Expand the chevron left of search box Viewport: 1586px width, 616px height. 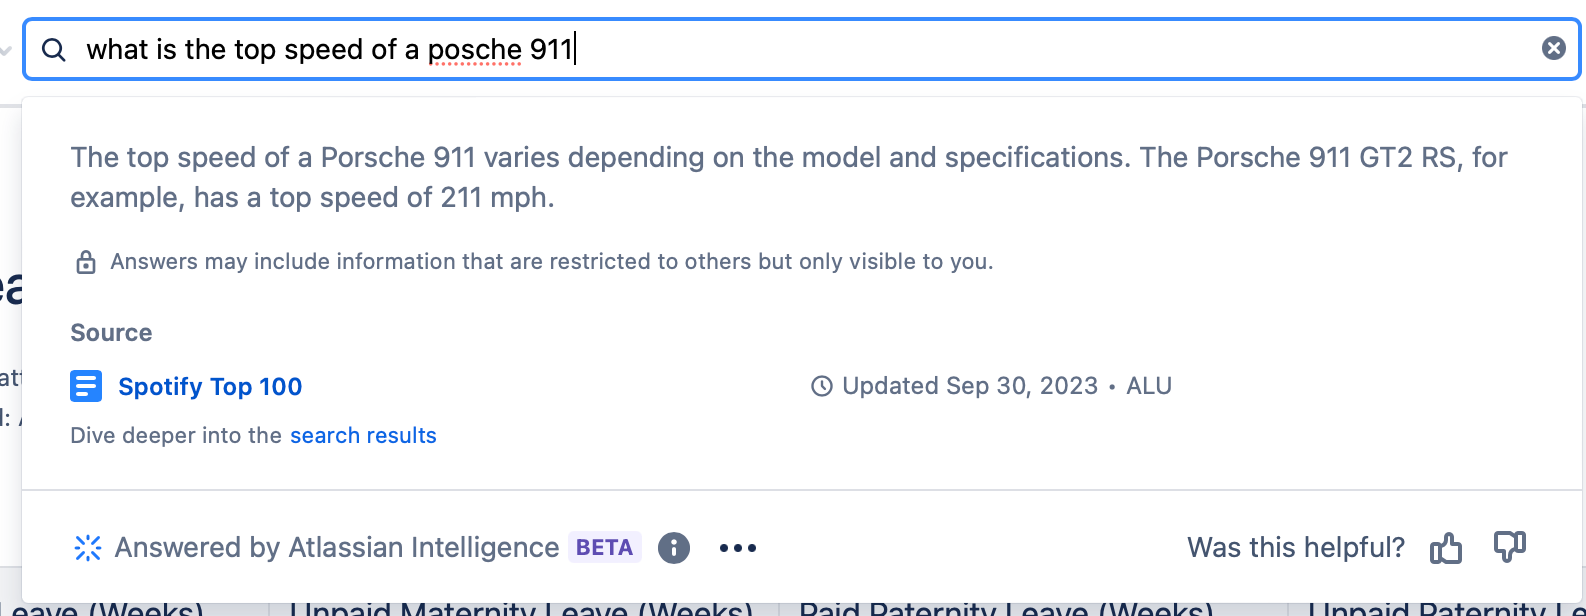pyautogui.click(x=5, y=50)
